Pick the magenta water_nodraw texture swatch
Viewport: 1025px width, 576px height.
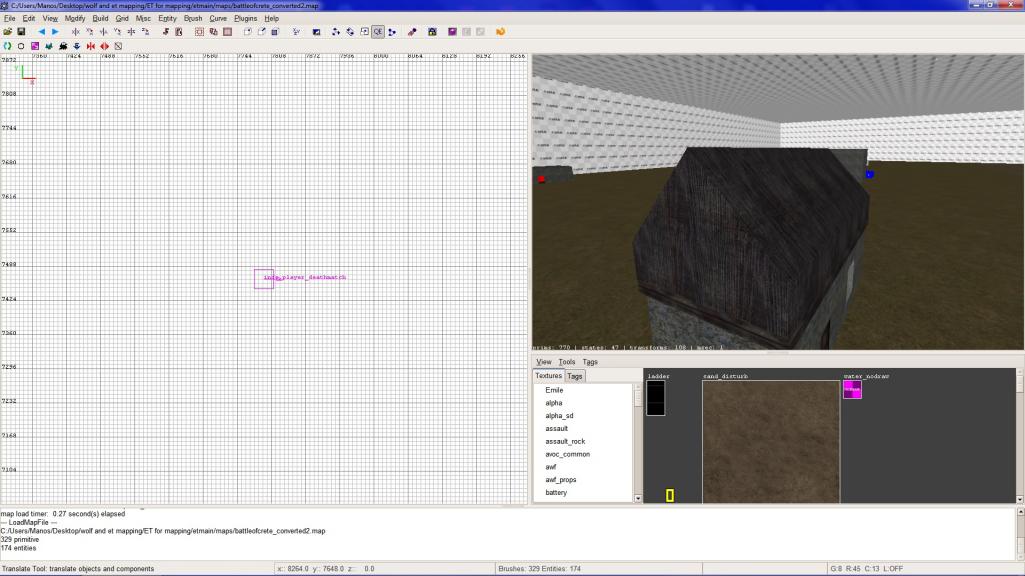pos(852,390)
